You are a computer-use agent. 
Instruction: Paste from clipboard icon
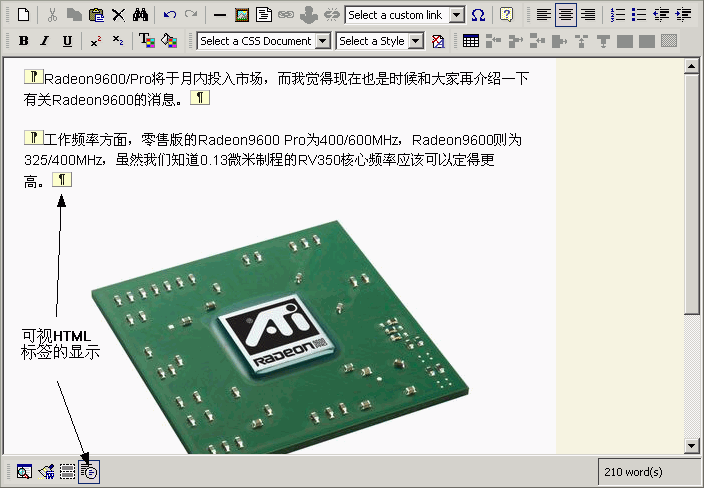point(96,15)
